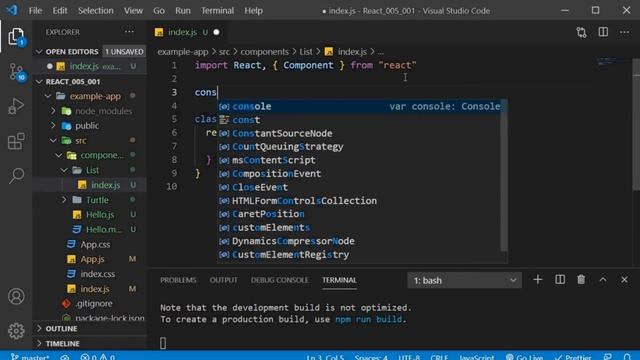
Task: Open the Source Control view
Action: point(16,72)
